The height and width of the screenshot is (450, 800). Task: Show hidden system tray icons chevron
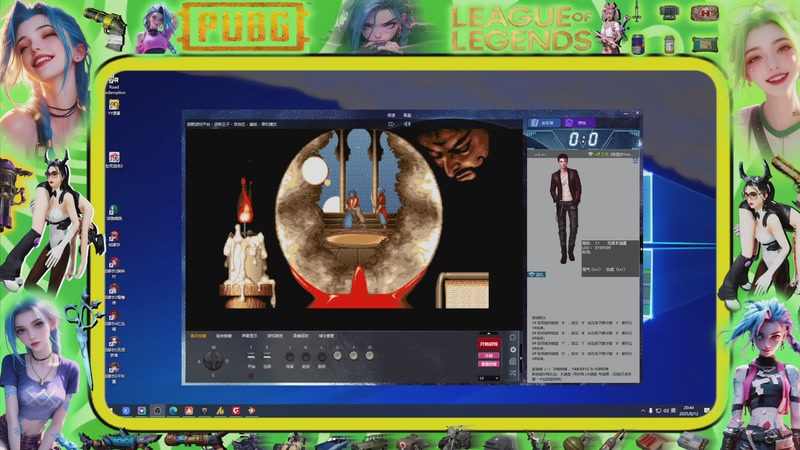click(643, 411)
